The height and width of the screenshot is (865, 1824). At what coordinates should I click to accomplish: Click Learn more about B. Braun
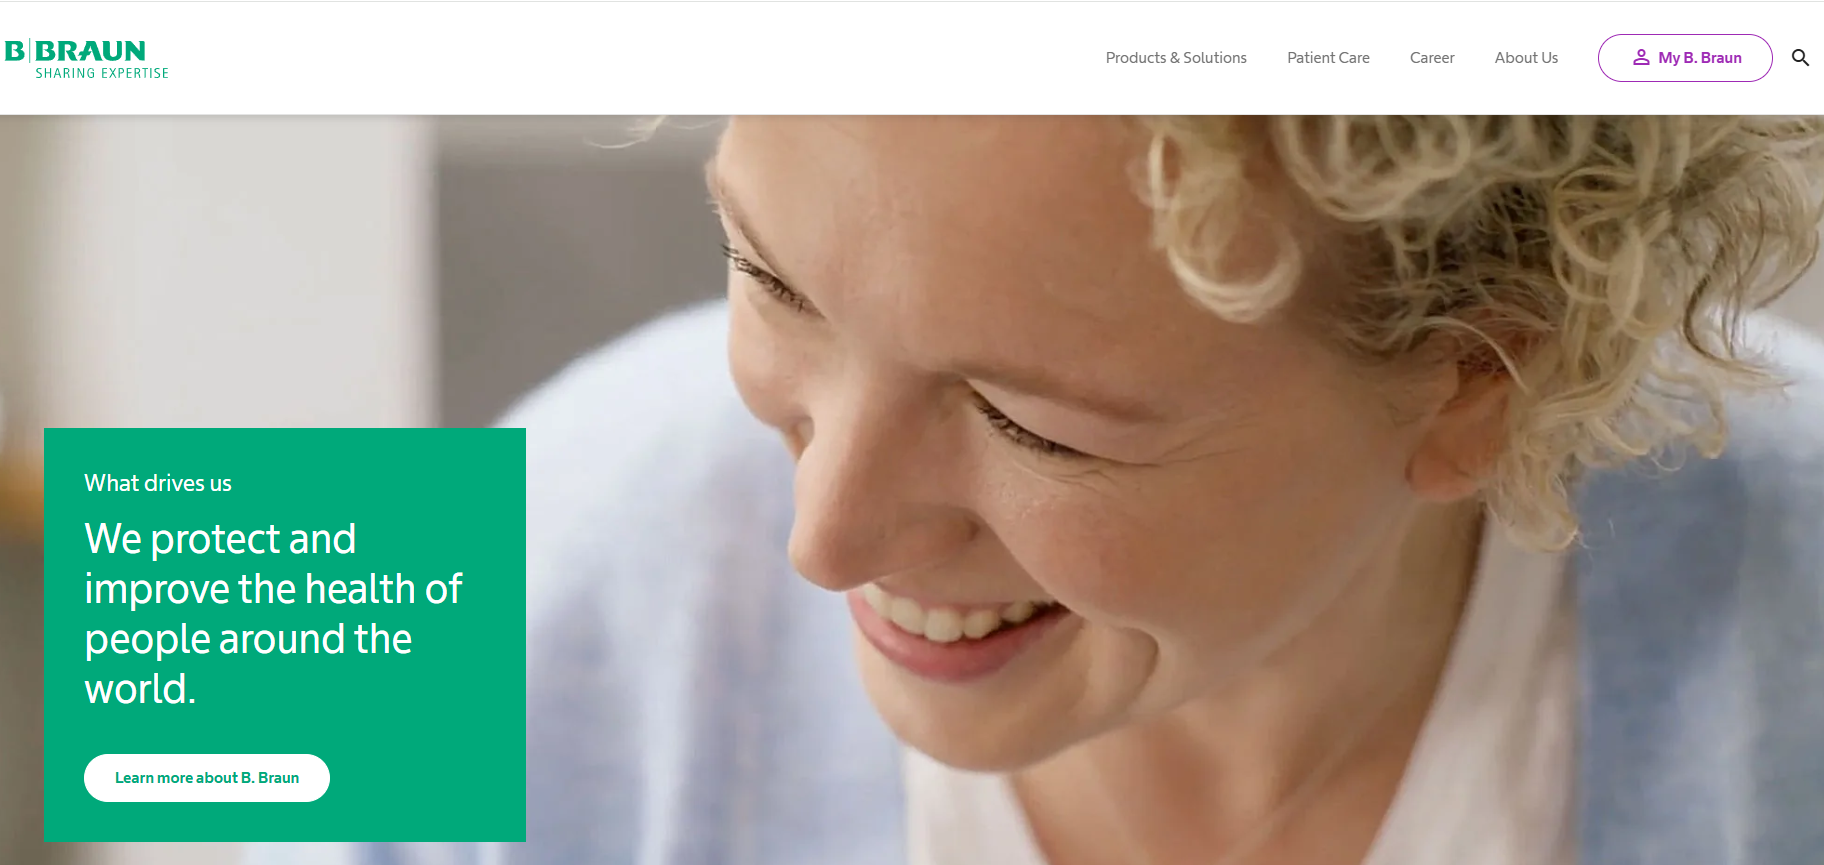[207, 778]
